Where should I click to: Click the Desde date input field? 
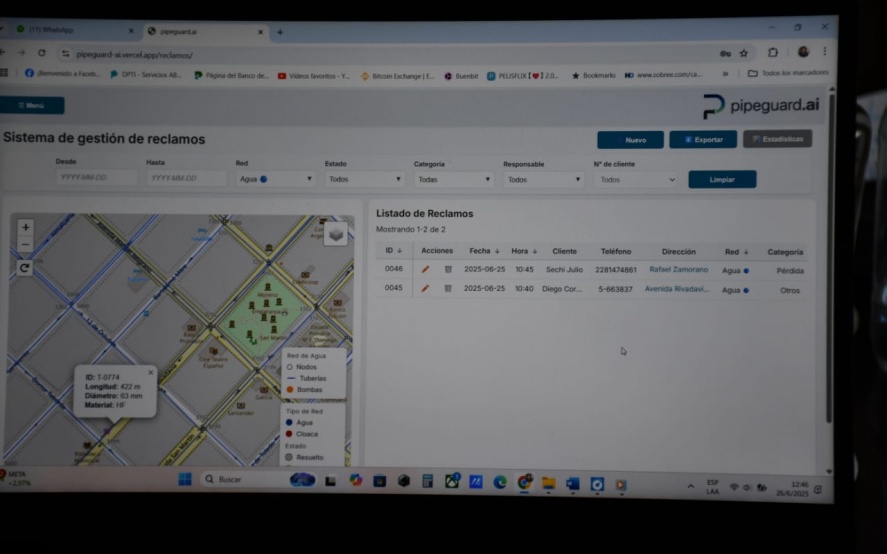(x=97, y=178)
